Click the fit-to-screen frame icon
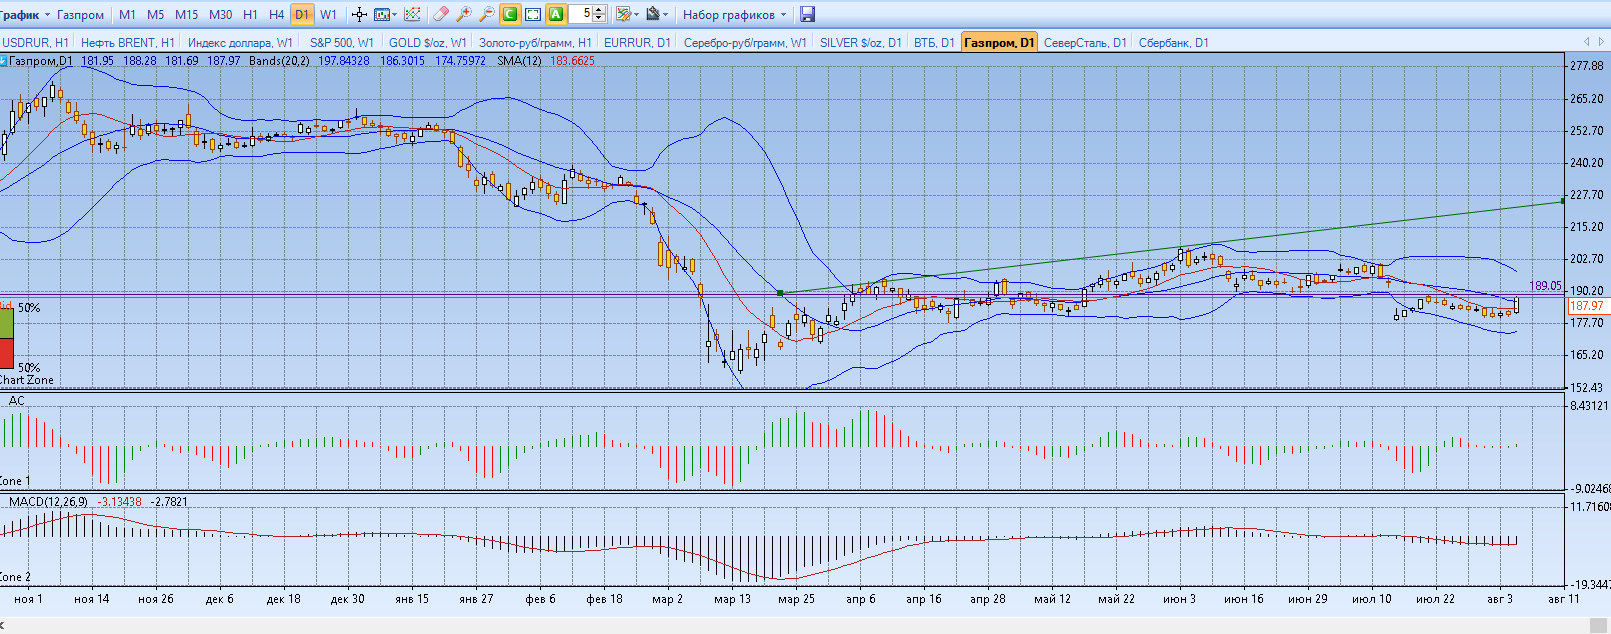This screenshot has width=1611, height=634. pos(533,15)
